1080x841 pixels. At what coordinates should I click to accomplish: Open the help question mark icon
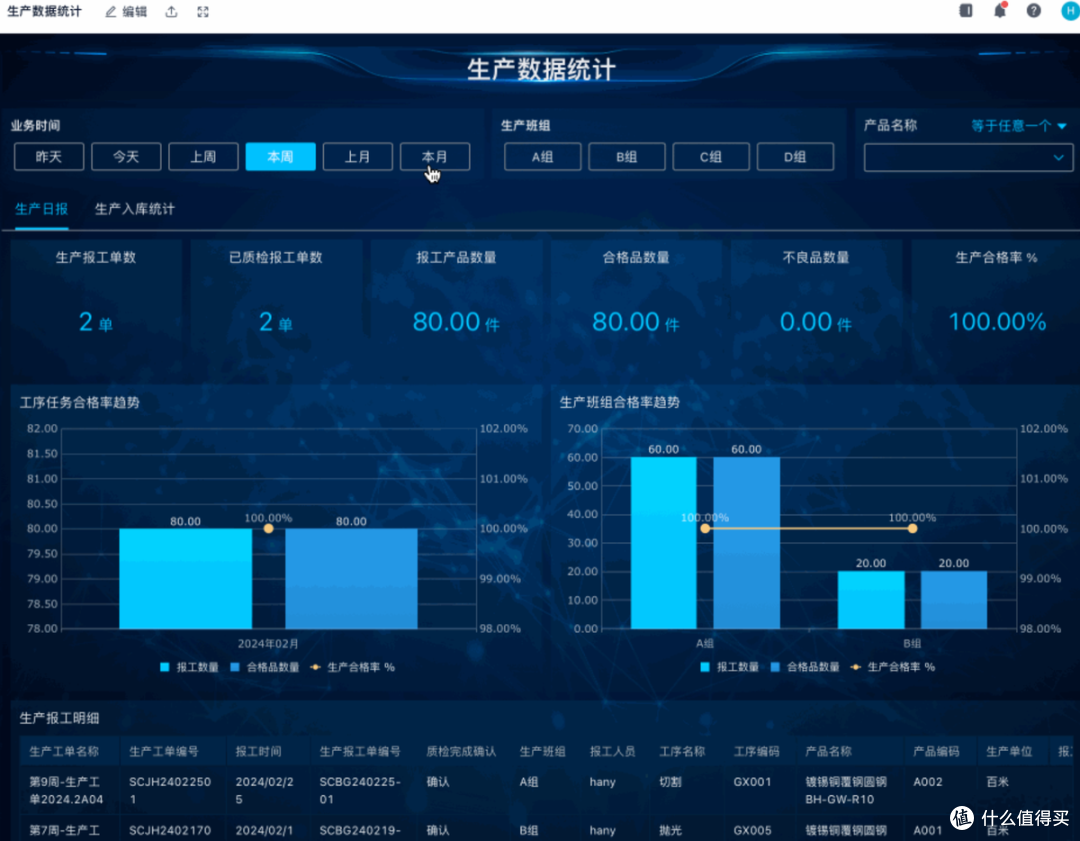point(1034,10)
